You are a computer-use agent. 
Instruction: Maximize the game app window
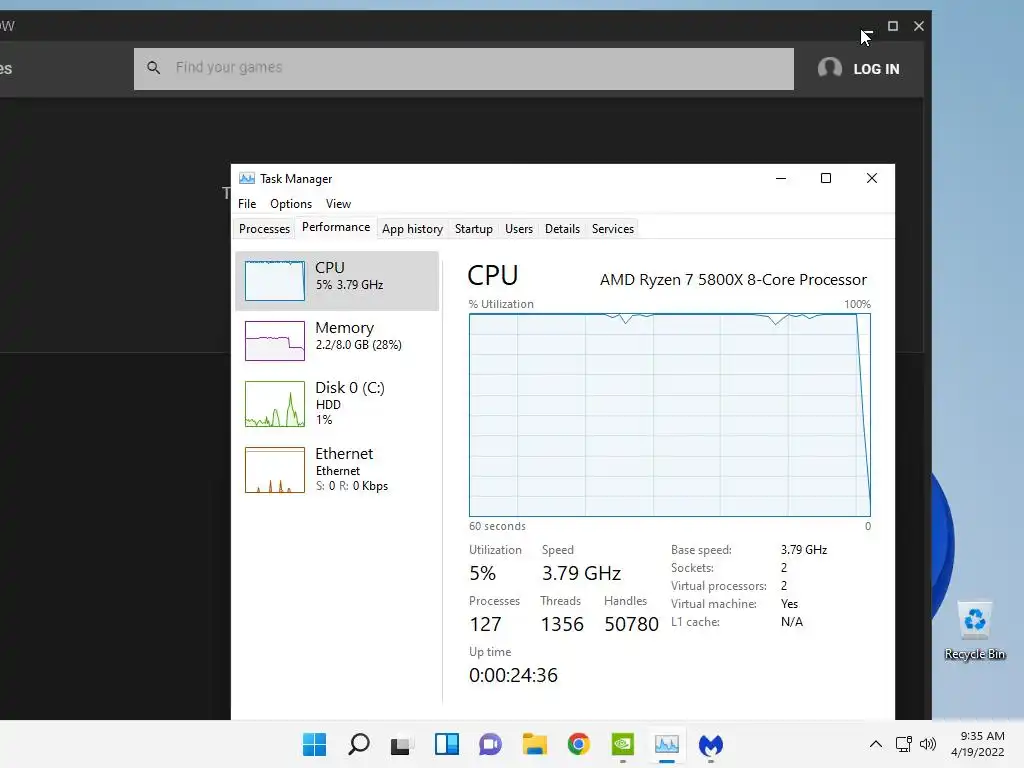tap(893, 26)
